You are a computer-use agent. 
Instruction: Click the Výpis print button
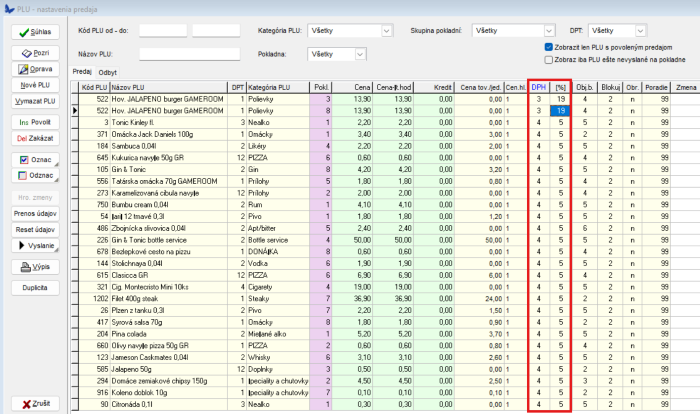[x=35, y=267]
